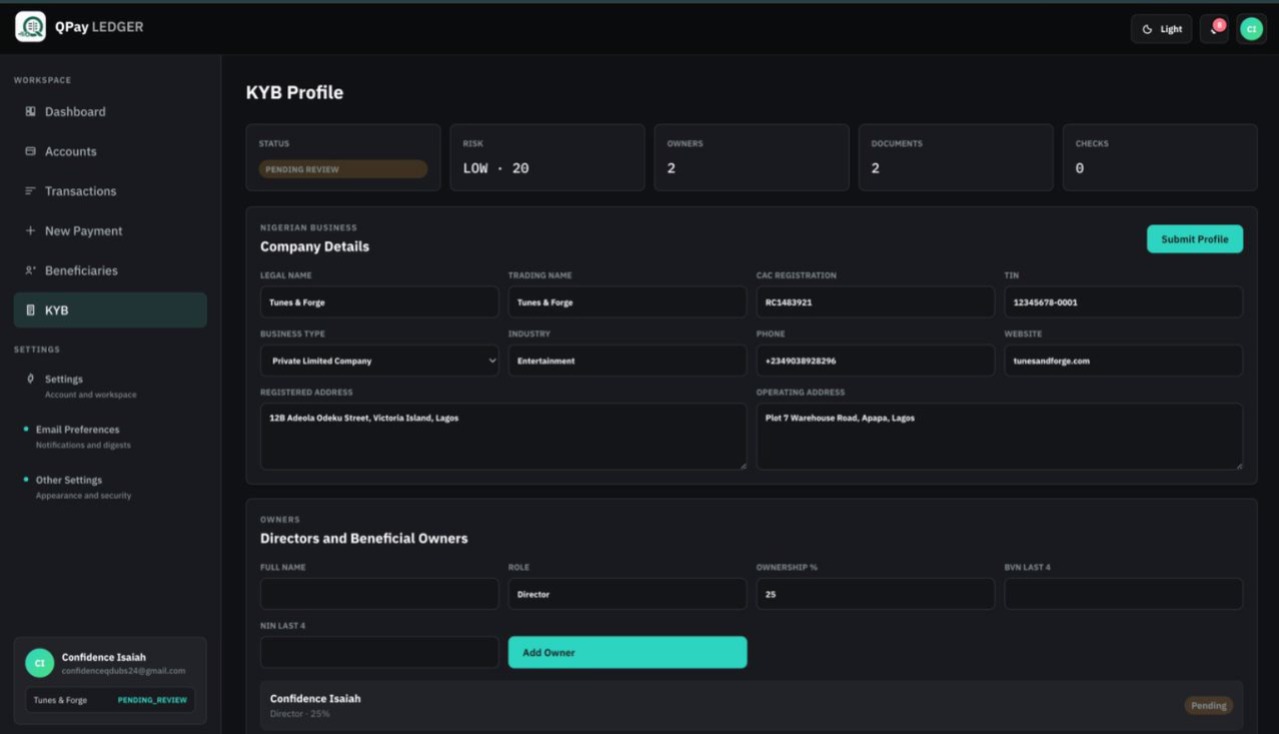Click the Submit Profile button

(x=1194, y=239)
